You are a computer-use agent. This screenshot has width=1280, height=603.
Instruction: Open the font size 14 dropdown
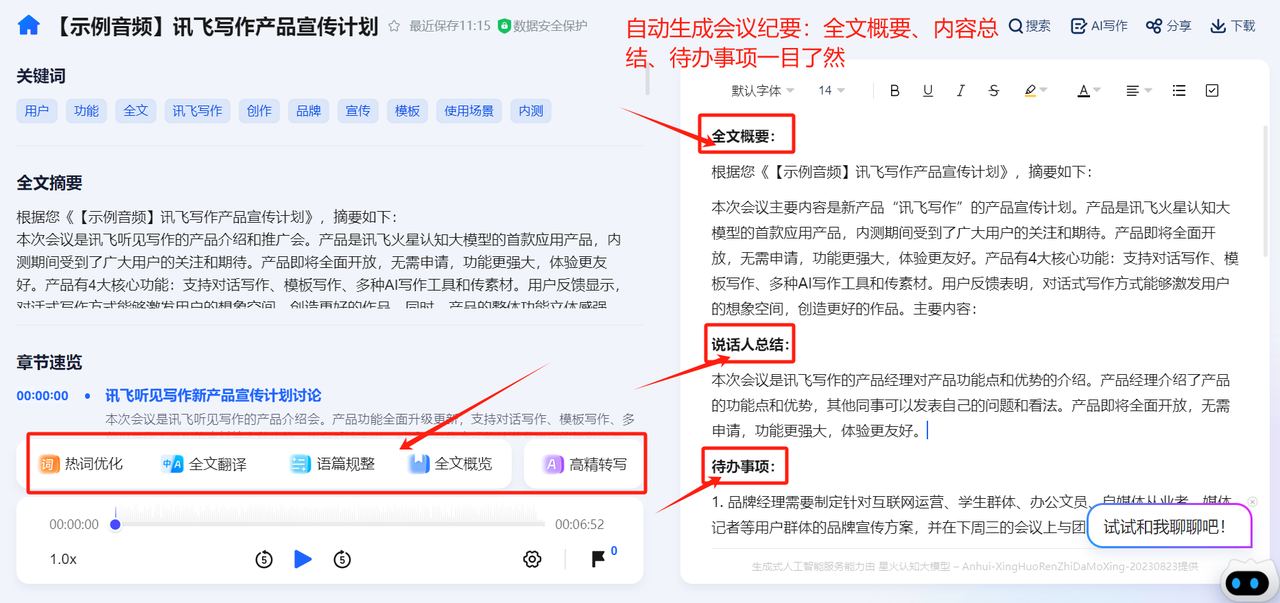[x=831, y=91]
